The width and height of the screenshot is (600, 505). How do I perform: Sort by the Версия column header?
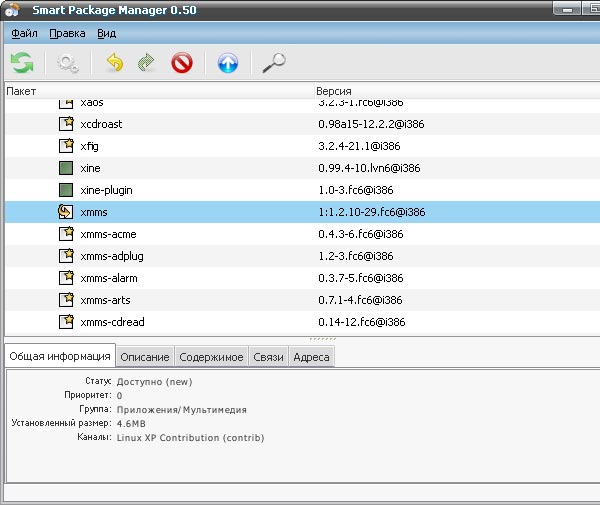[x=457, y=91]
